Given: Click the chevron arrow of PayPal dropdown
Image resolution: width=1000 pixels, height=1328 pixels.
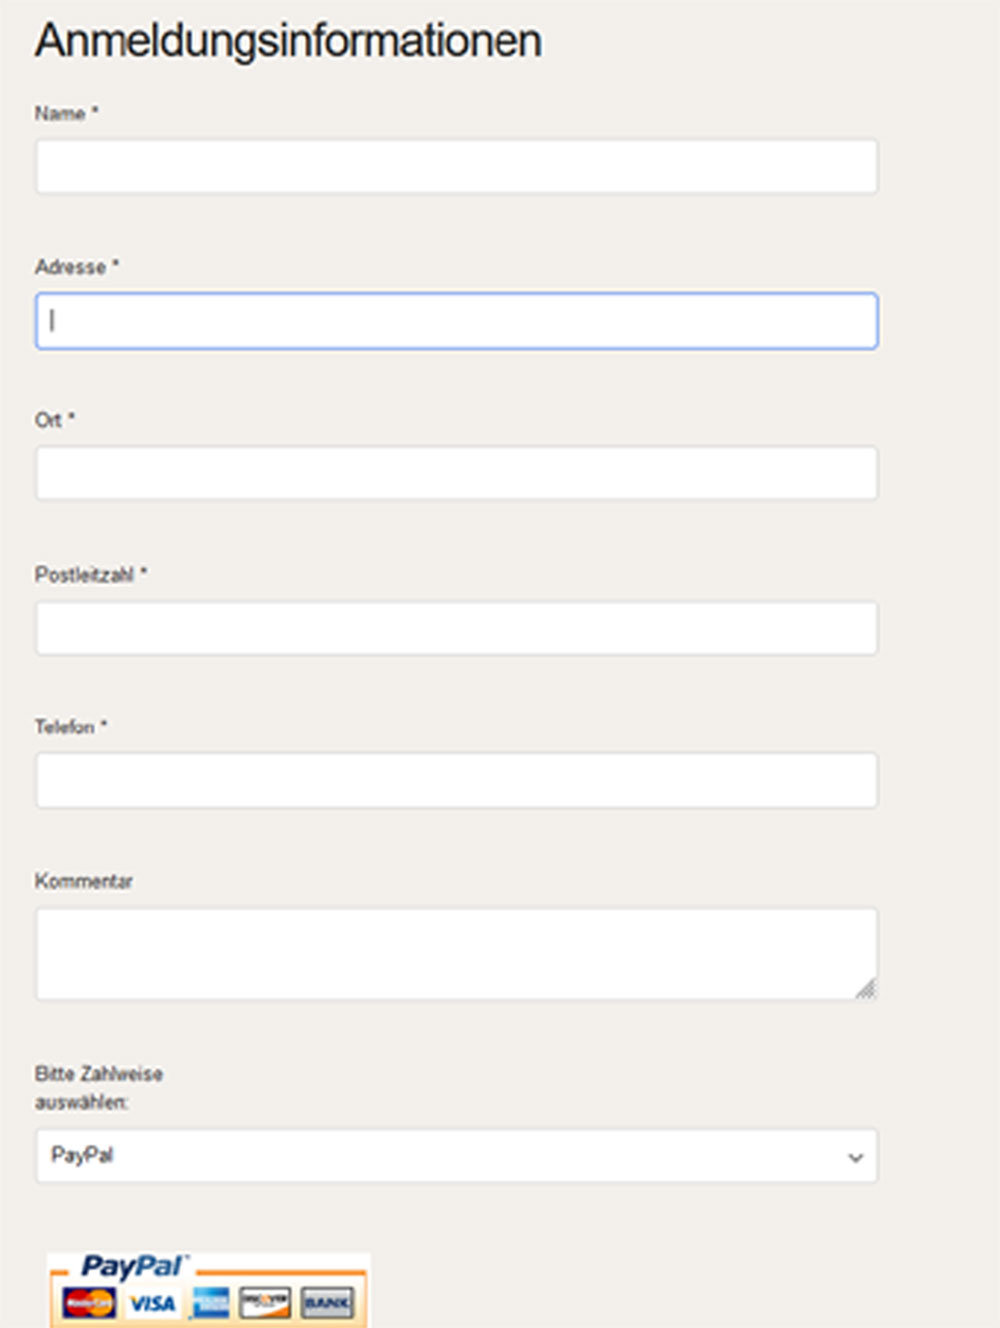Looking at the screenshot, I should 855,1157.
